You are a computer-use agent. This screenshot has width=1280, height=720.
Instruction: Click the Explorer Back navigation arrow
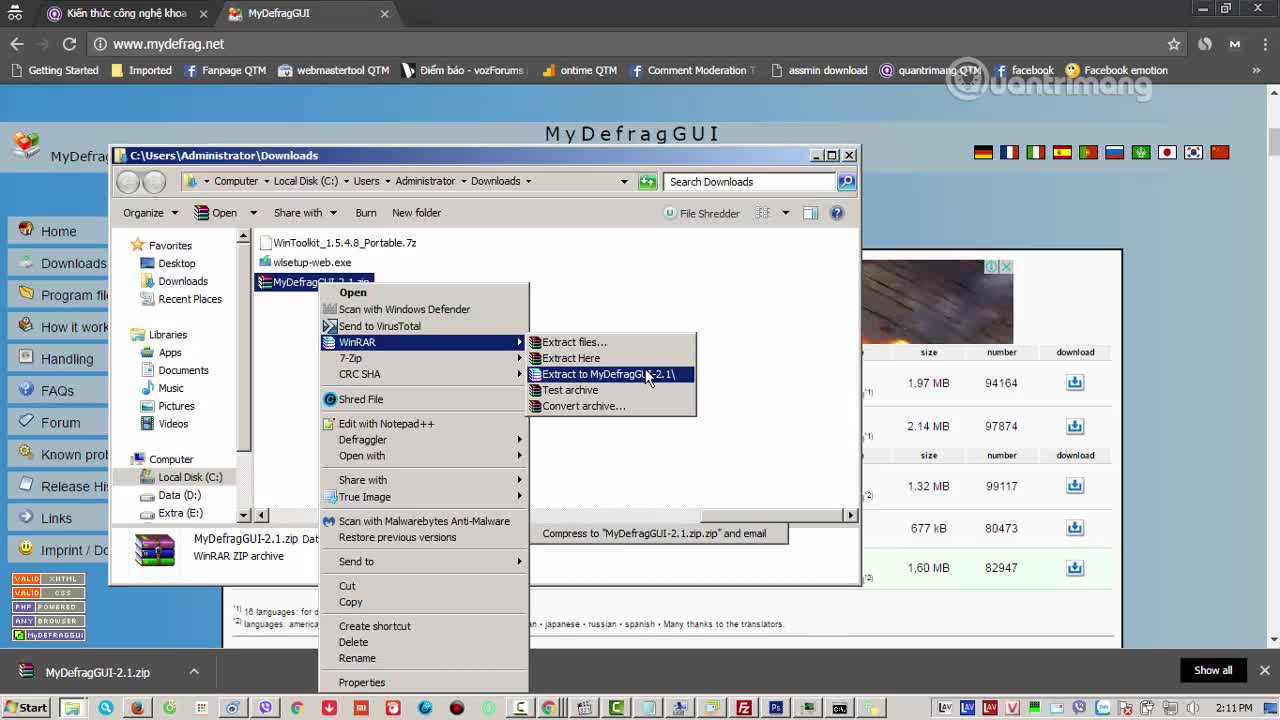128,181
